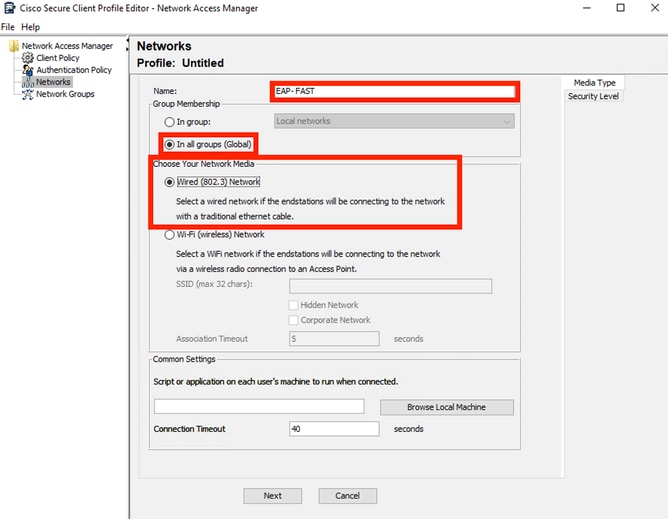This screenshot has height=519, width=668.
Task: Click the Browse Local Machine button
Action: pyautogui.click(x=446, y=407)
